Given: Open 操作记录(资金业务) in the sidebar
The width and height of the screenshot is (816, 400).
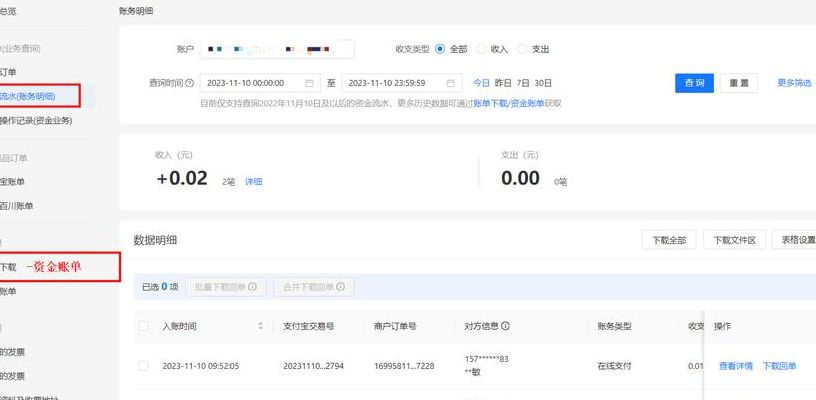Looking at the screenshot, I should click(x=36, y=121).
